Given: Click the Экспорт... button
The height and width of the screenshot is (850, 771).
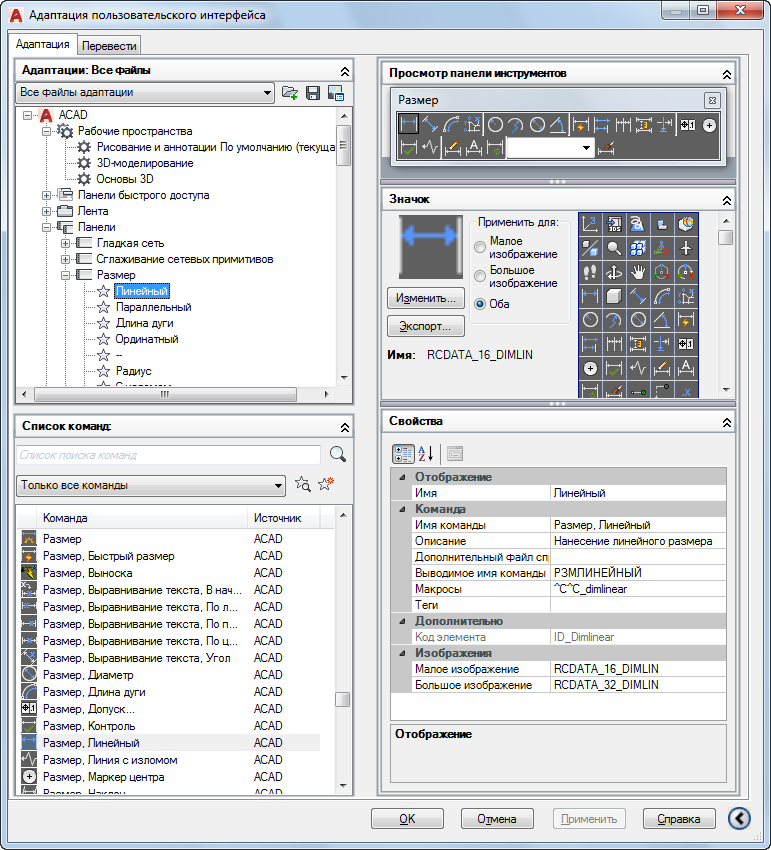Looking at the screenshot, I should (x=426, y=326).
